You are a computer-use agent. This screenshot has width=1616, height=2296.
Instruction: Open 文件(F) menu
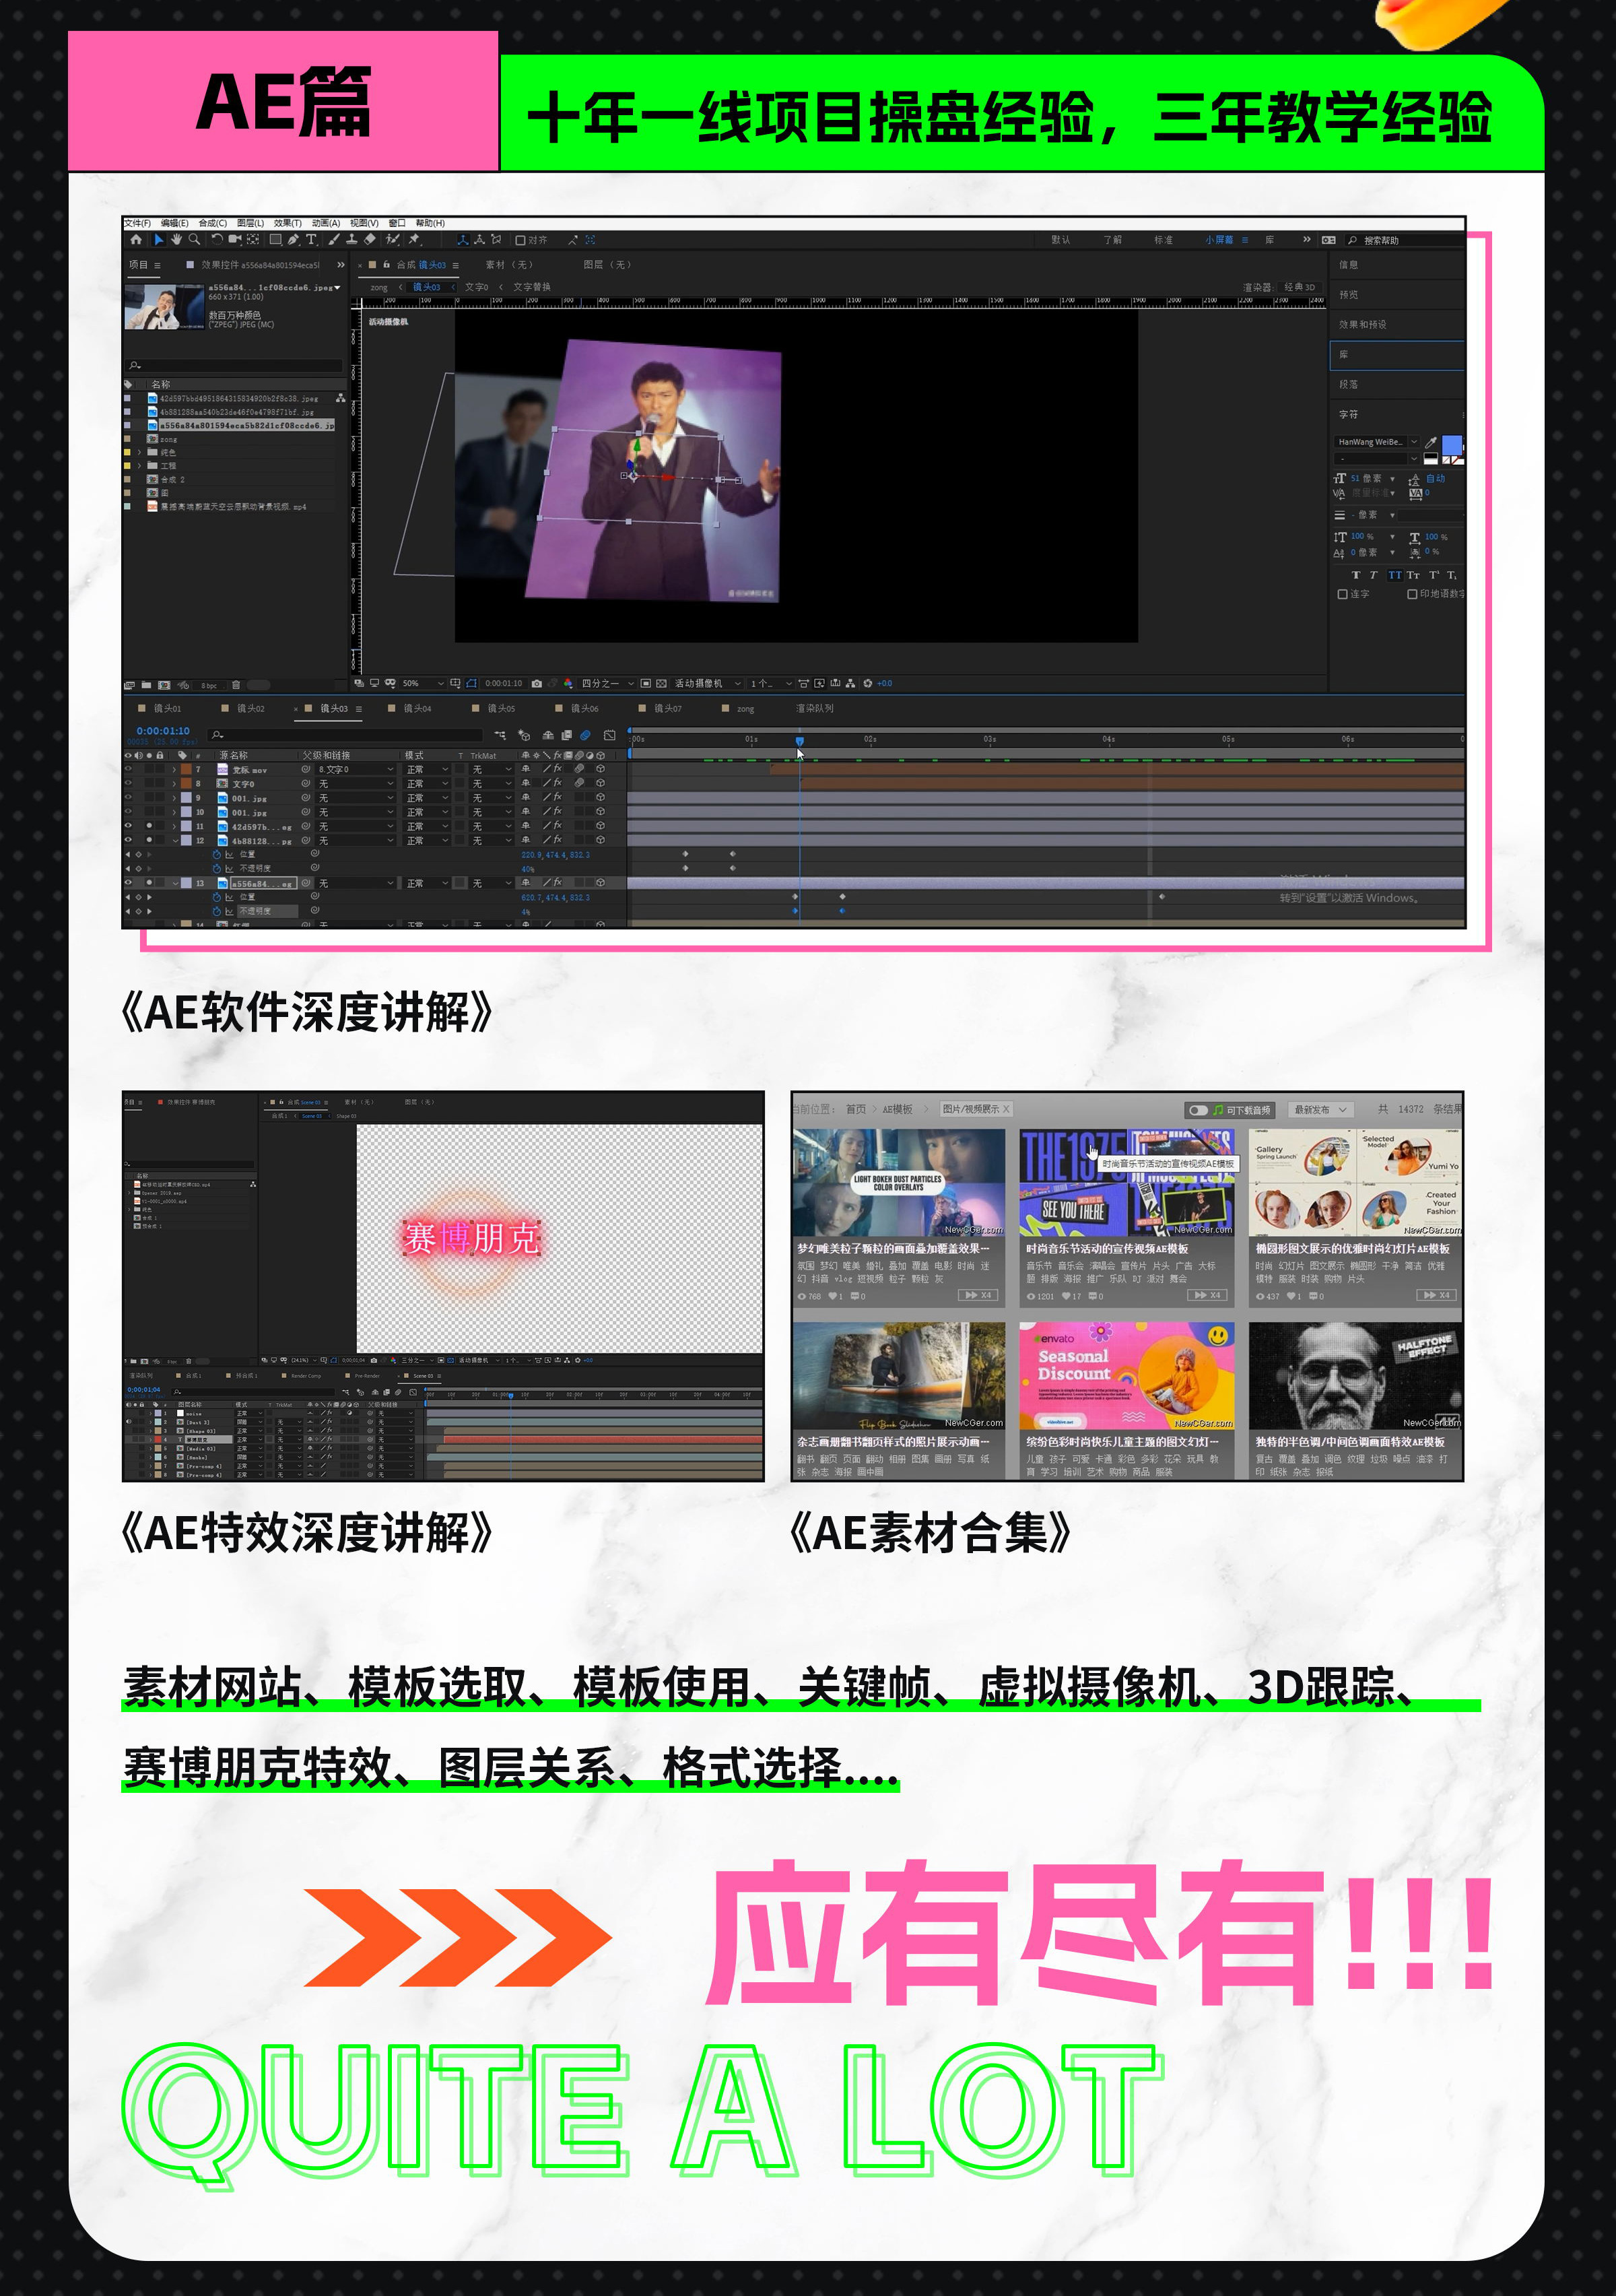[137, 223]
